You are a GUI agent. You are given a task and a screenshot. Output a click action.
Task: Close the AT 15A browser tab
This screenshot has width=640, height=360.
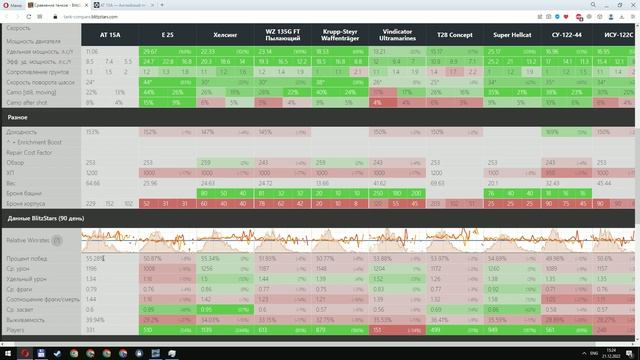[x=152, y=5]
